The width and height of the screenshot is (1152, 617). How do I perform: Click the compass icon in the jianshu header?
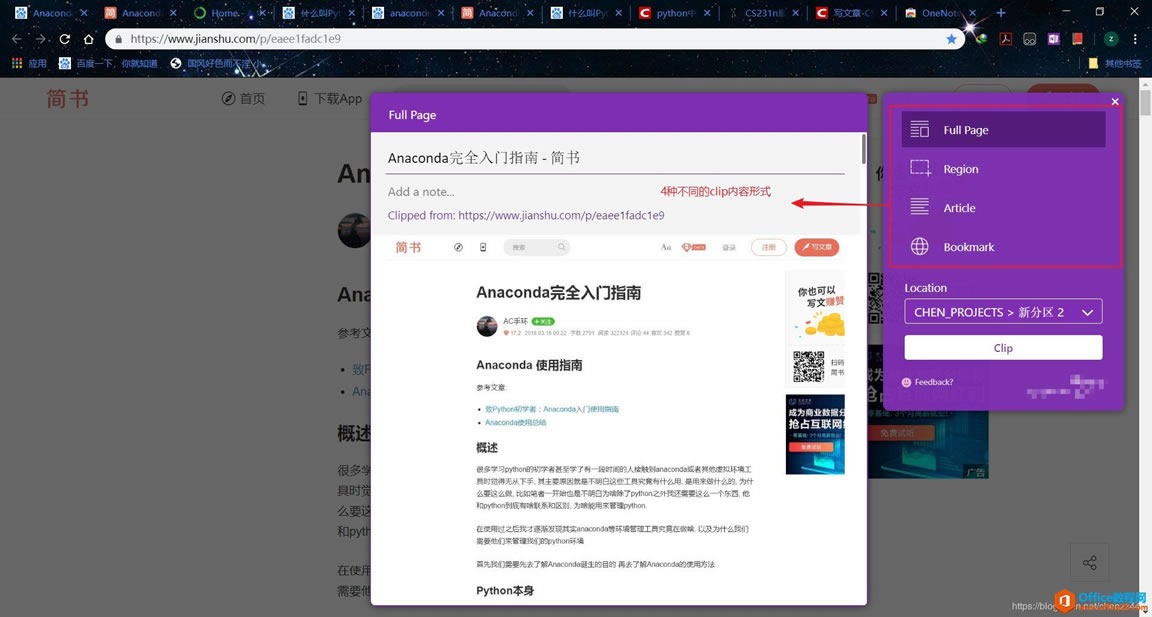coord(458,246)
